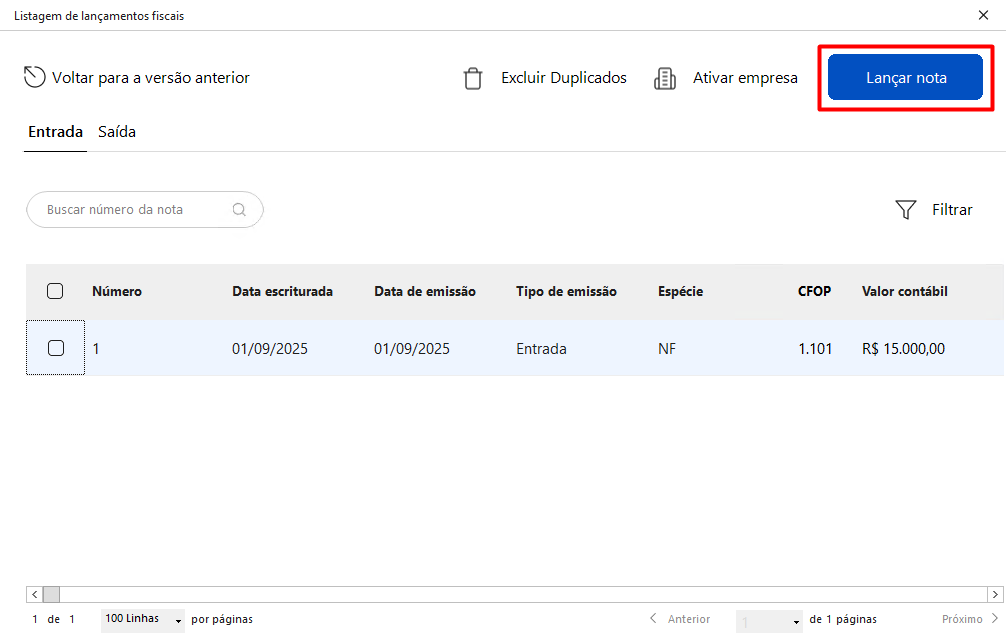Screen dimensions: 1006x635
Task: Click the Data de emissão column header
Action: (x=425, y=291)
